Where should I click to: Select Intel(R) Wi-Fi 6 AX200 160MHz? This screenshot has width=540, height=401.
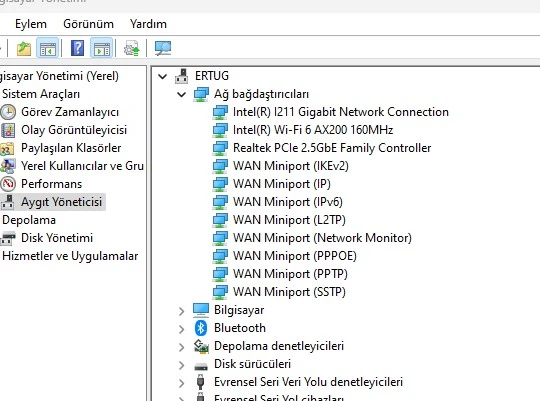pyautogui.click(x=313, y=130)
